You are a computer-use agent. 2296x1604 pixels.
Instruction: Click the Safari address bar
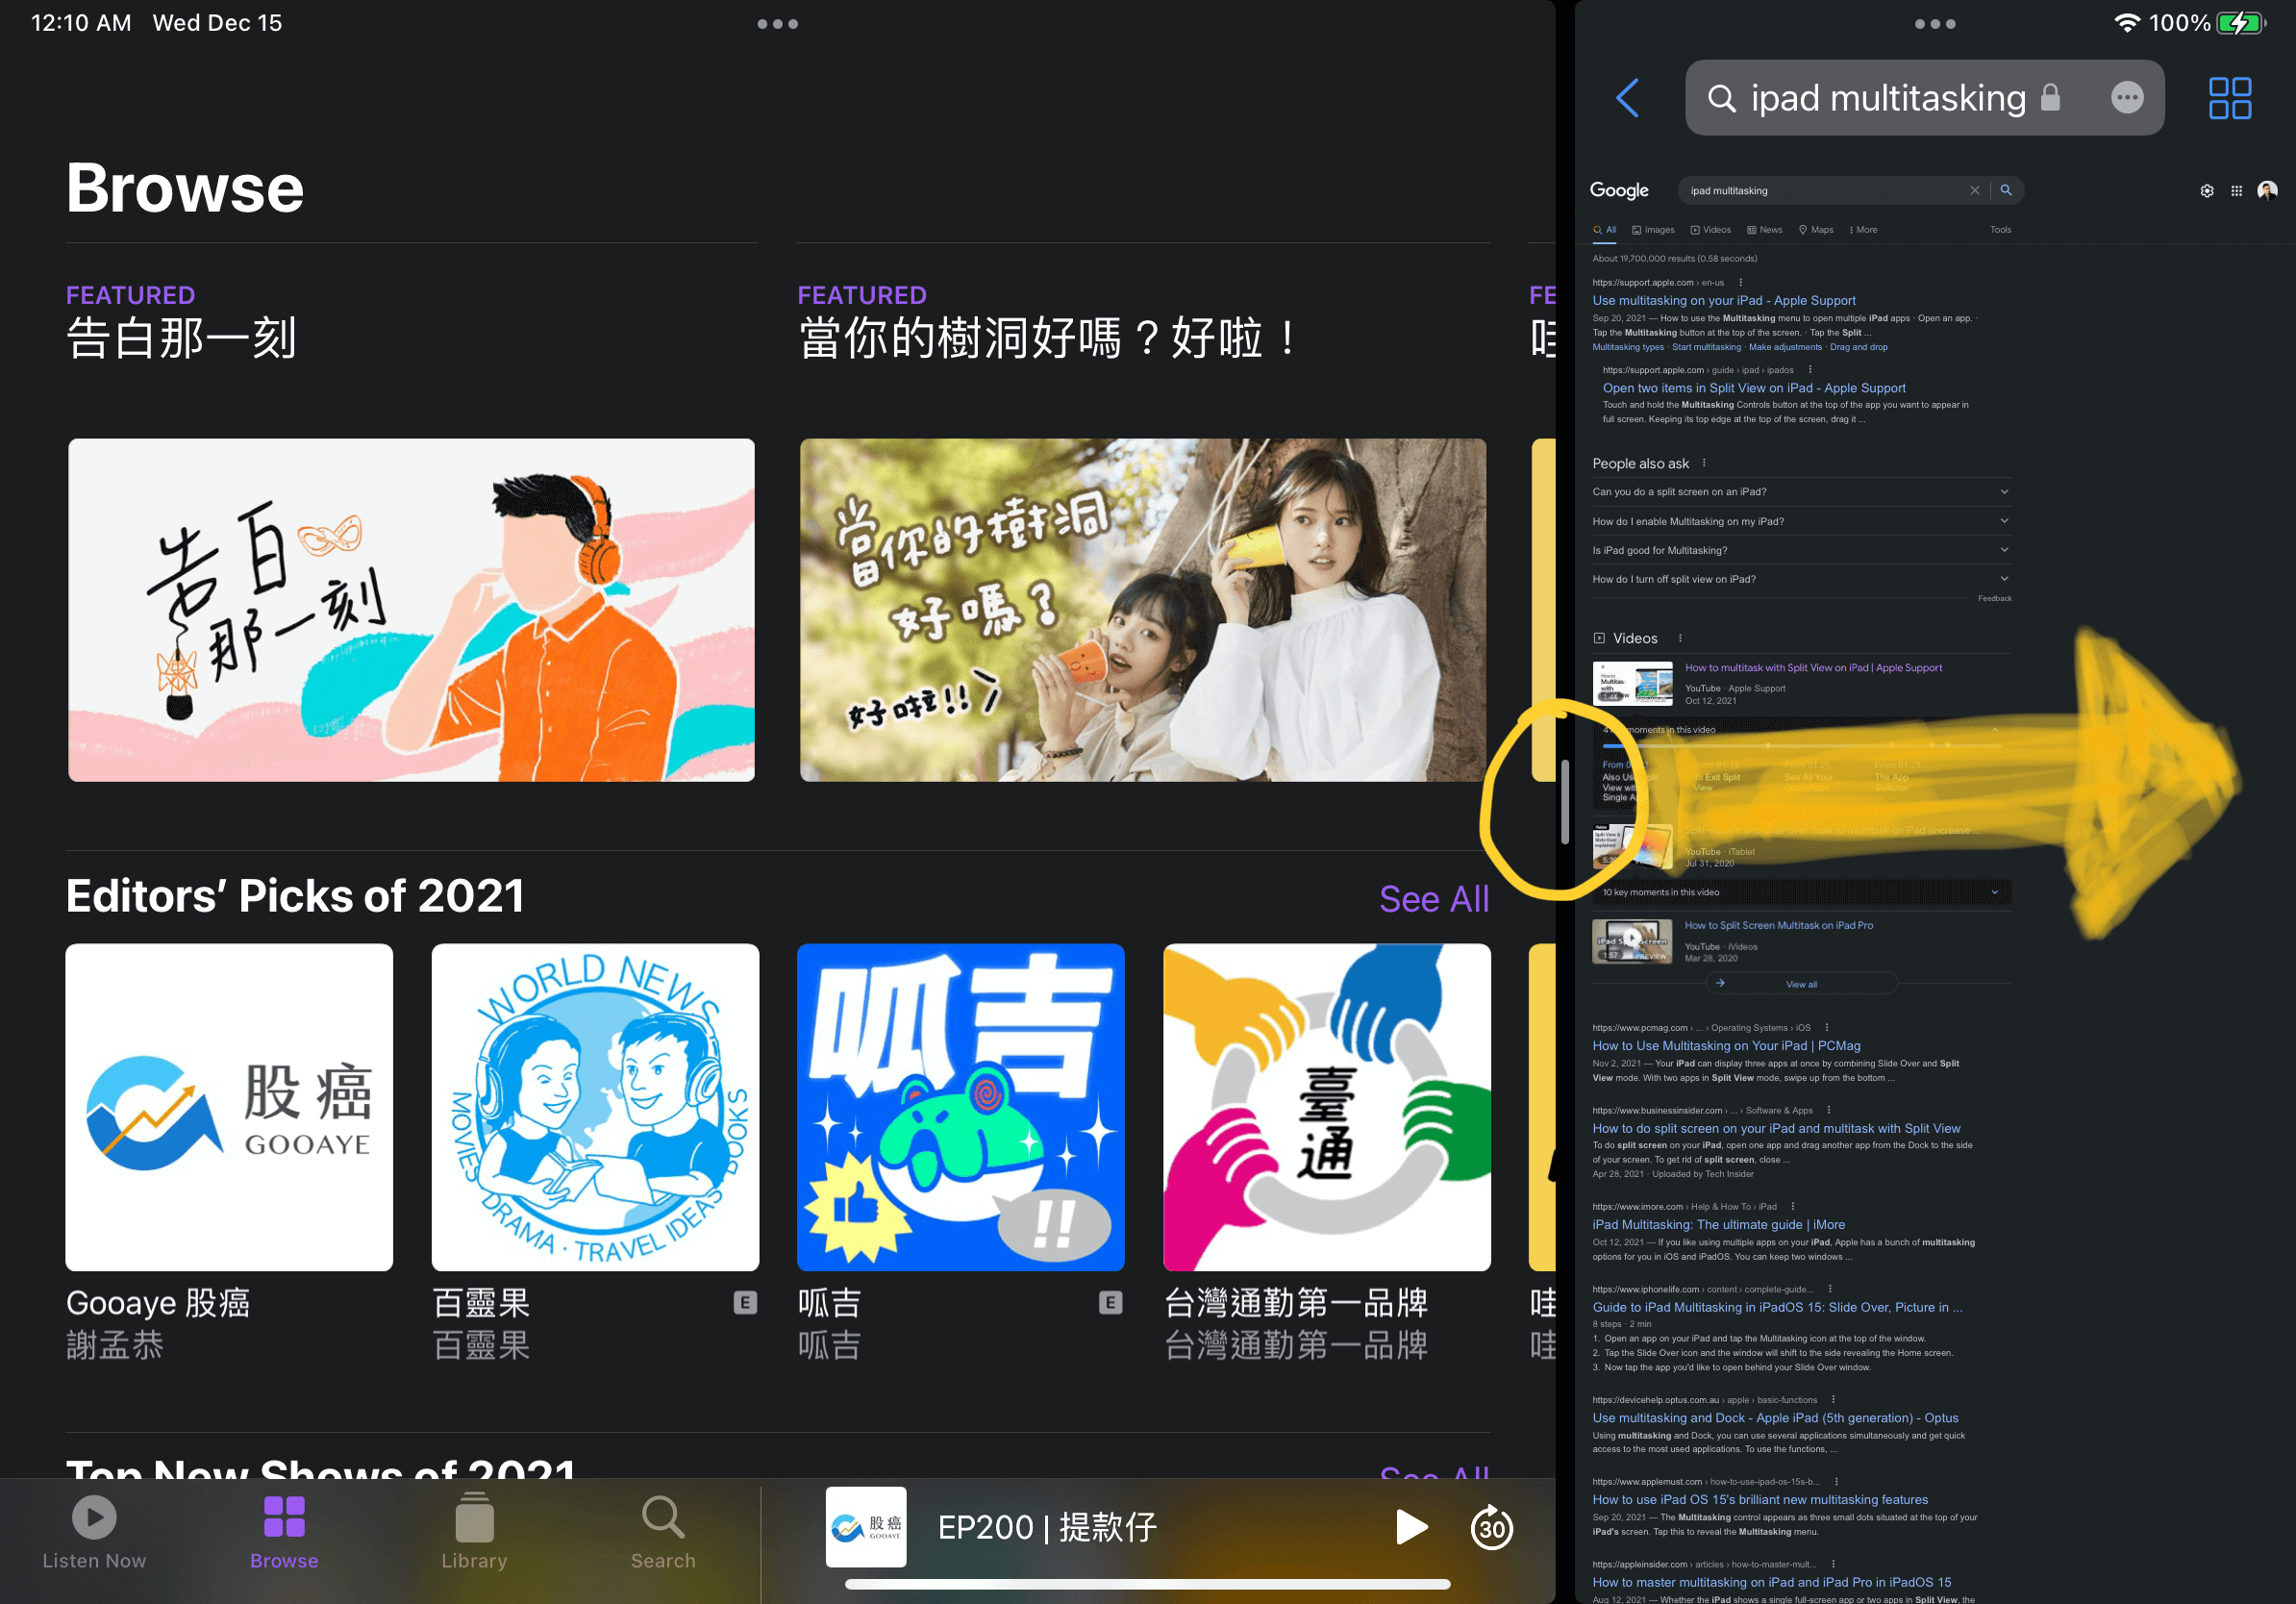[1924, 98]
